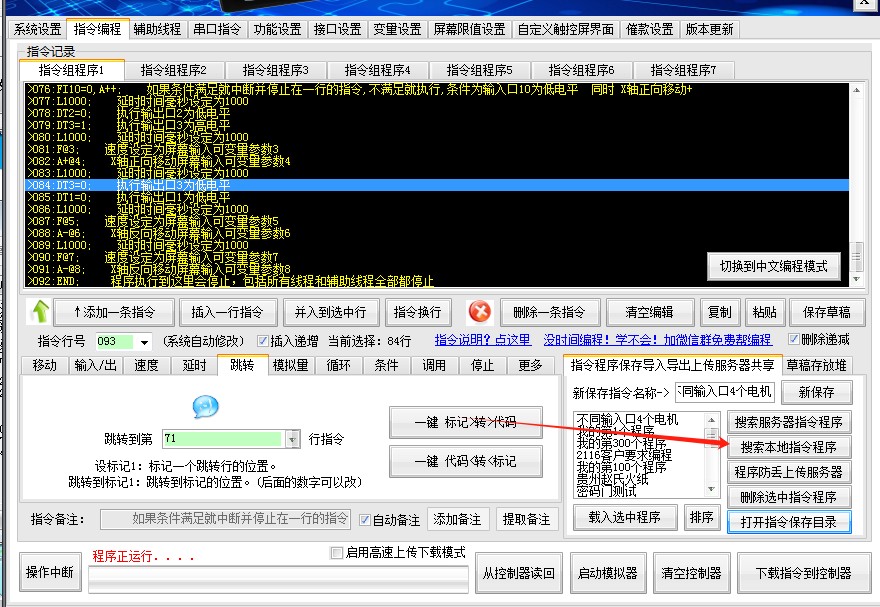Image resolution: width=880 pixels, height=607 pixels.
Task: Click the 指令备注 text field
Action: [226, 519]
